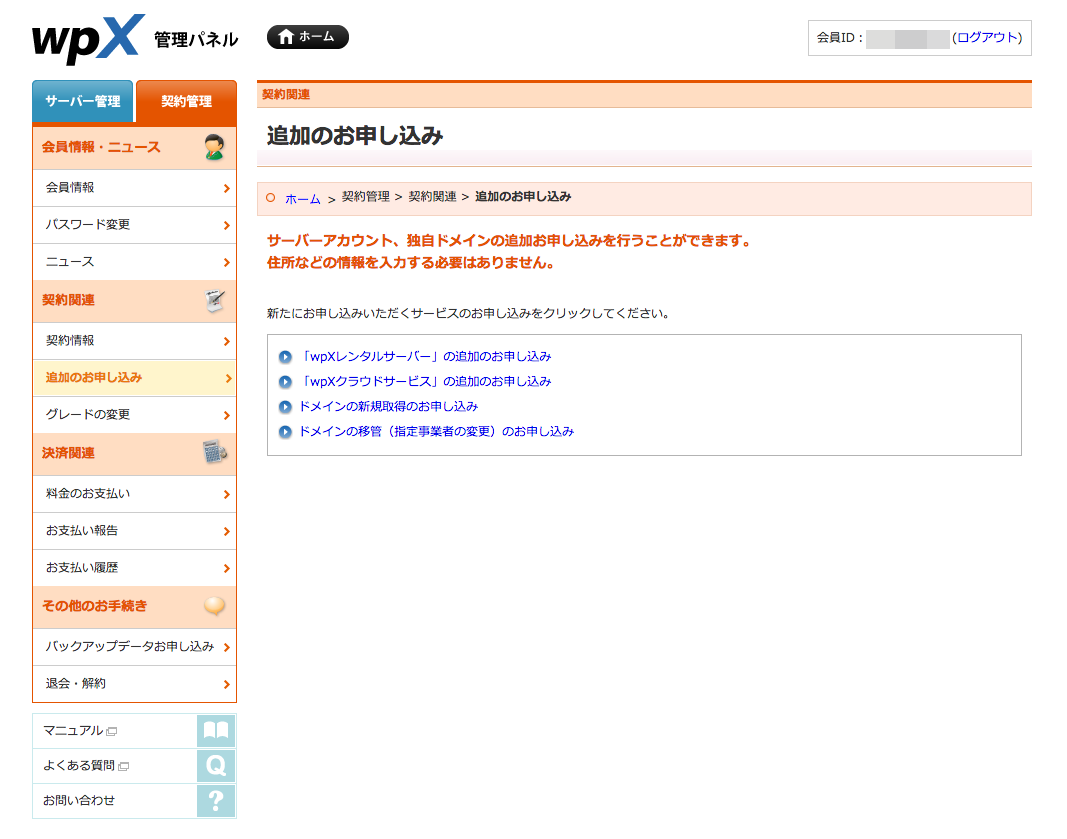1067x839 pixels.
Task: Expand the chevron next to 退会・解約
Action: [x=228, y=684]
